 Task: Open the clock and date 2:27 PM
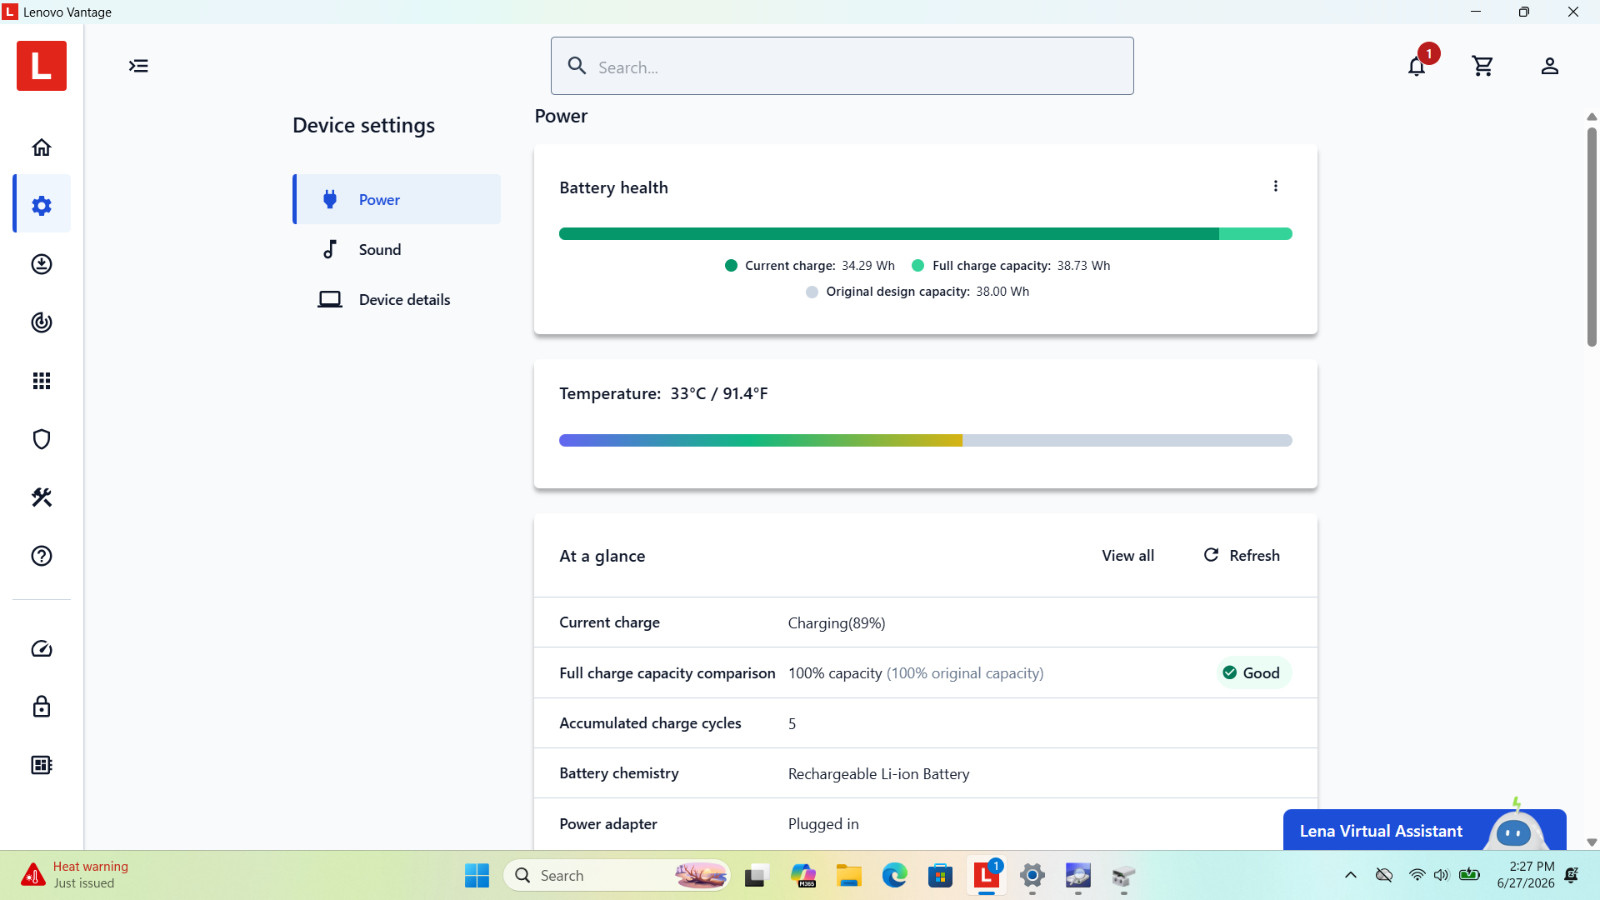(1526, 875)
